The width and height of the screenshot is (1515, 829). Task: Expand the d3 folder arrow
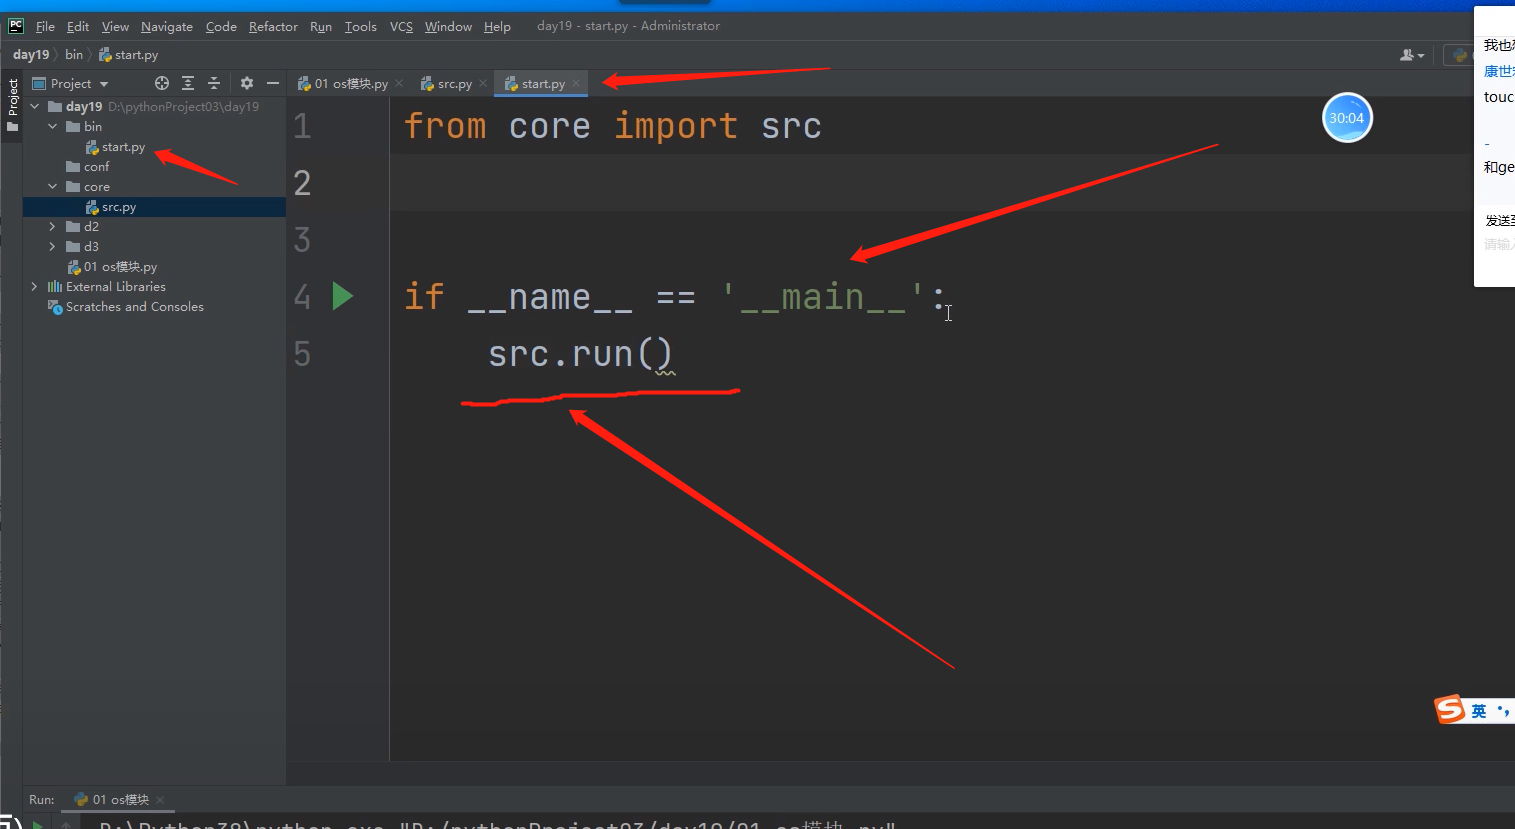[53, 246]
